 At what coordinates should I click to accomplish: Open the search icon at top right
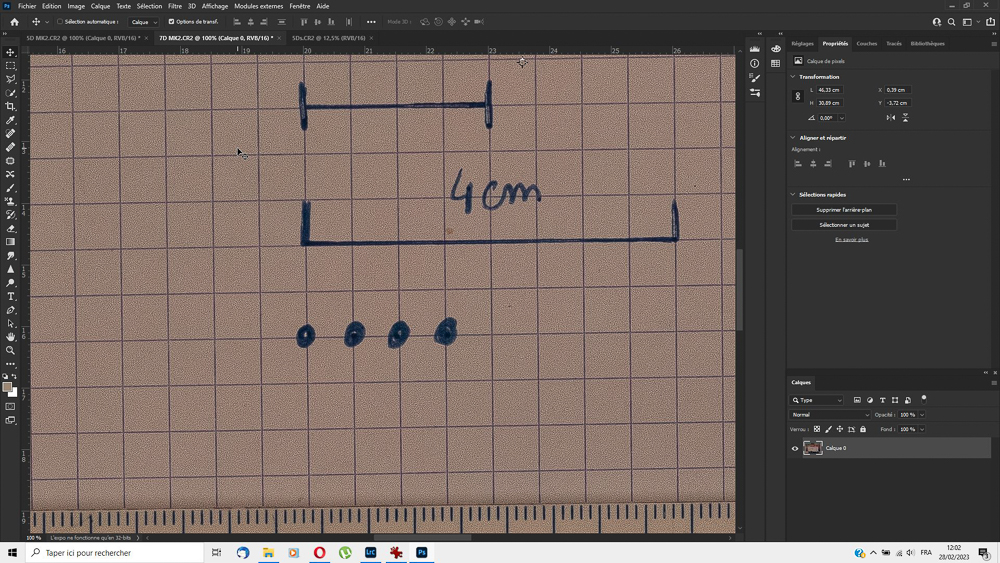tap(952, 22)
